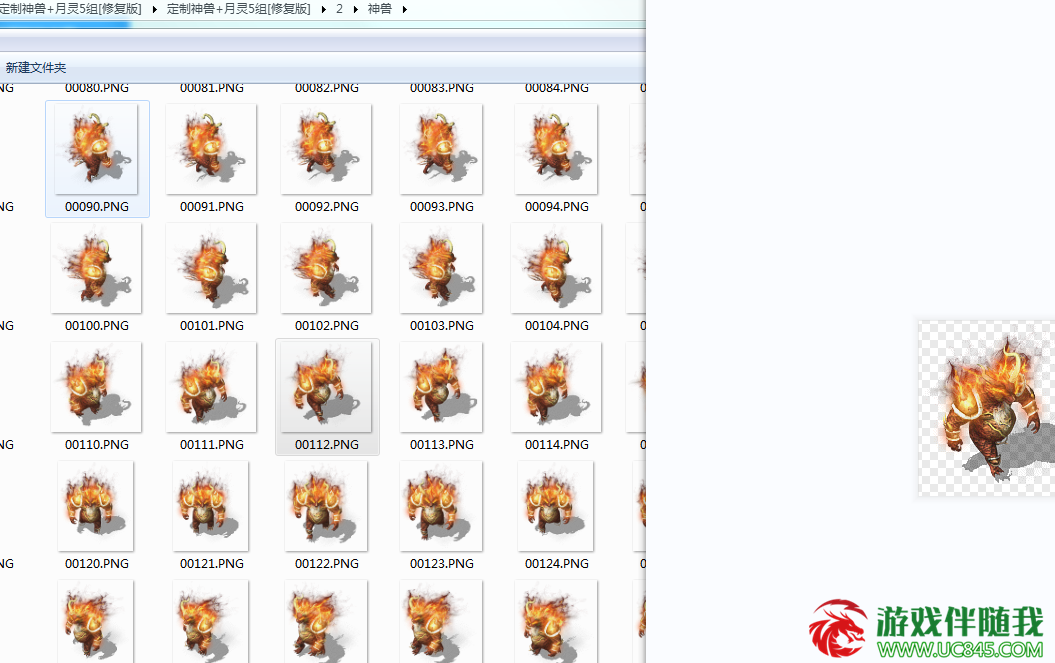The width and height of the screenshot is (1055, 663).
Task: Select the 00101.PNG file icon
Action: (x=211, y=268)
